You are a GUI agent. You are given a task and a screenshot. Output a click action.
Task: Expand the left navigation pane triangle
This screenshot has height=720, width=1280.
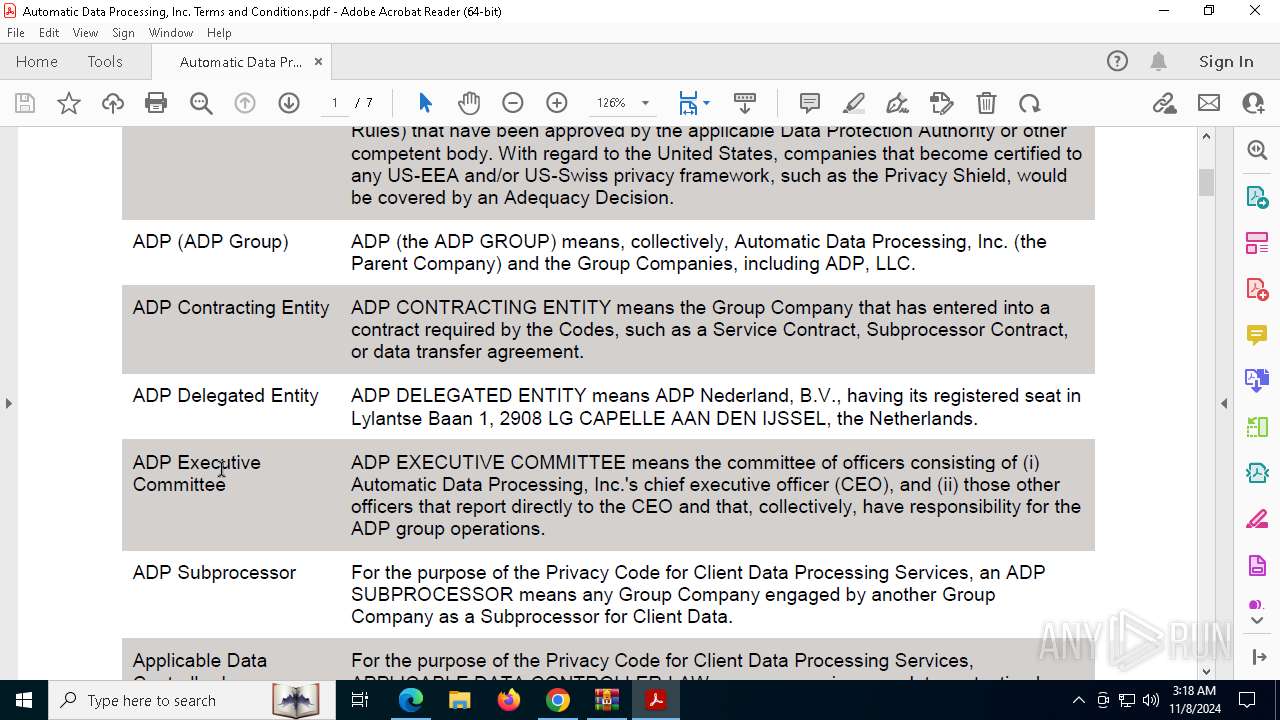click(x=9, y=403)
